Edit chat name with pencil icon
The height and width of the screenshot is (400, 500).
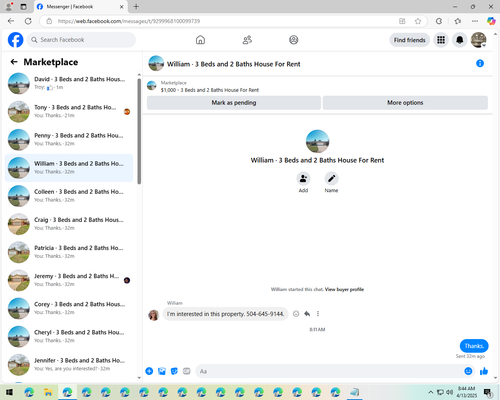point(331,179)
